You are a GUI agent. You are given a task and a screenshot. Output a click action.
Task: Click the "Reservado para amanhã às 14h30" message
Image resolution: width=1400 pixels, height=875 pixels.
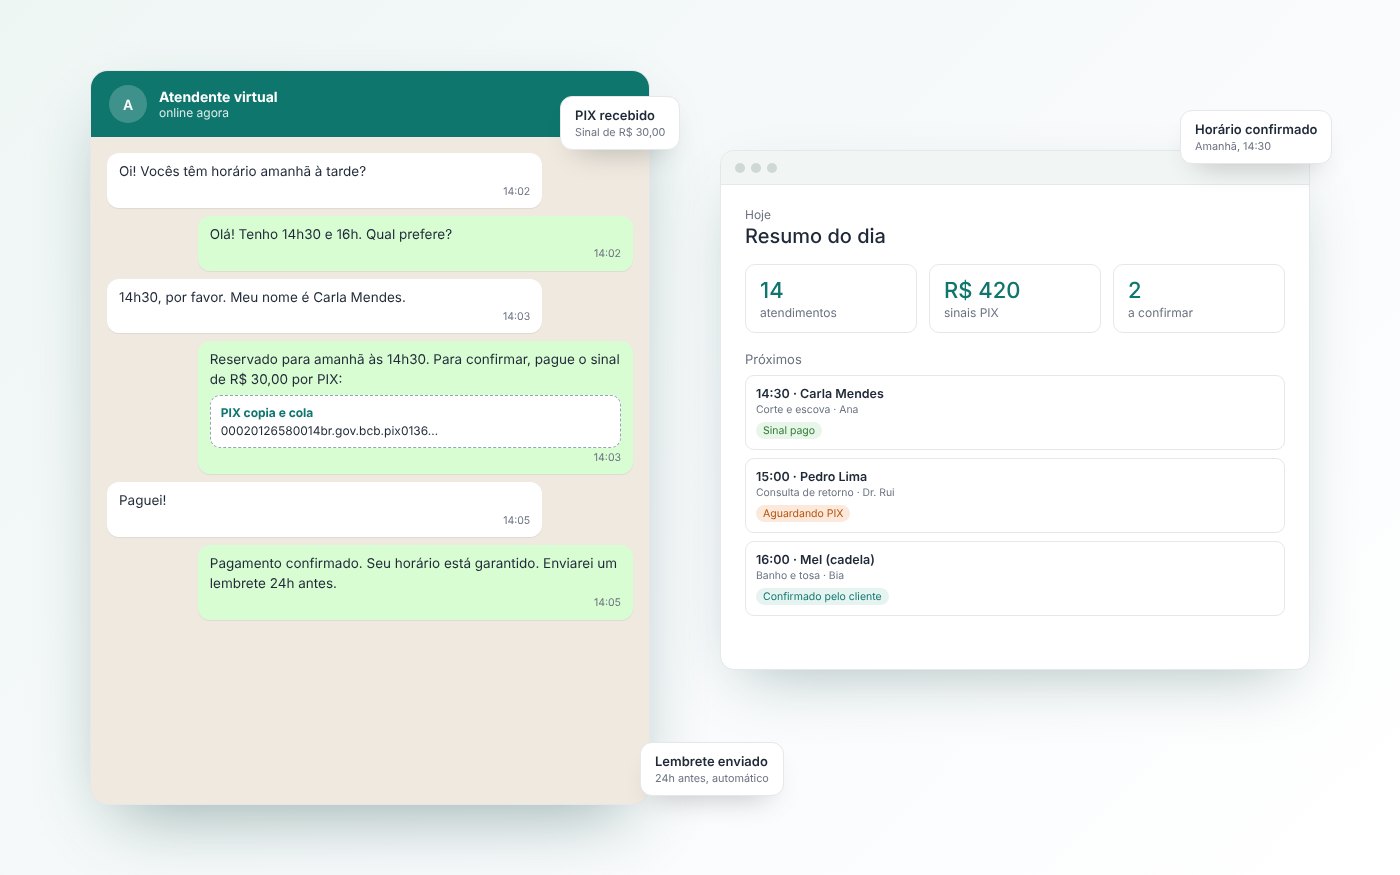click(x=415, y=406)
